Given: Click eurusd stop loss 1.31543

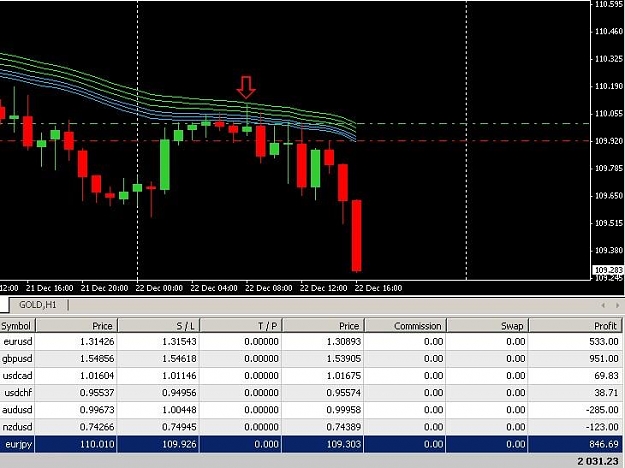Looking at the screenshot, I should pos(179,342).
